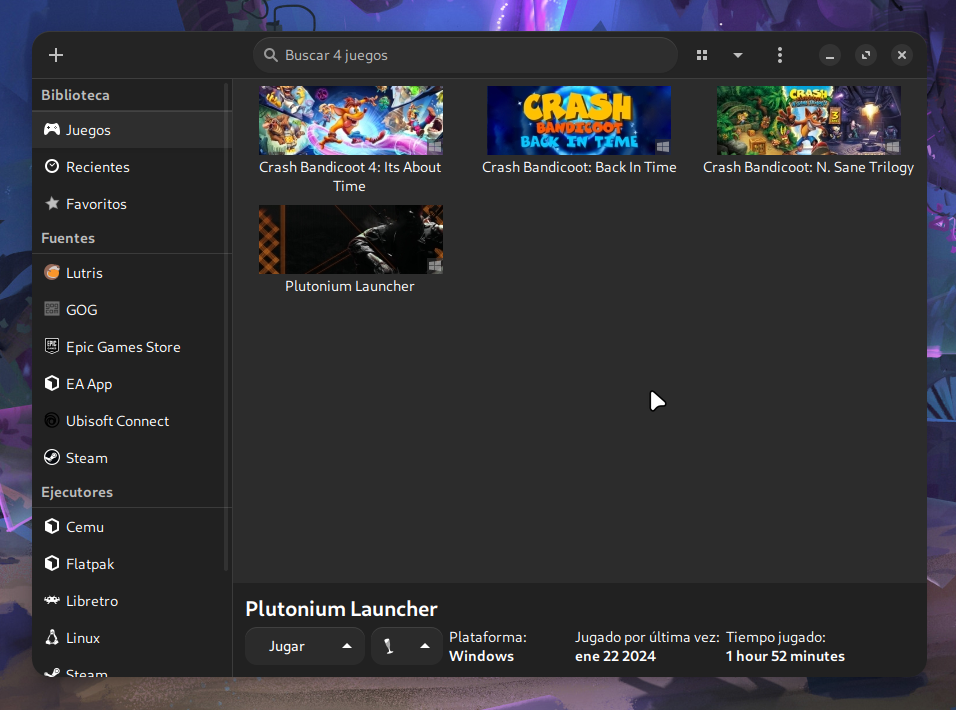Select Linux runner
The height and width of the screenshot is (710, 956).
tap(132, 638)
